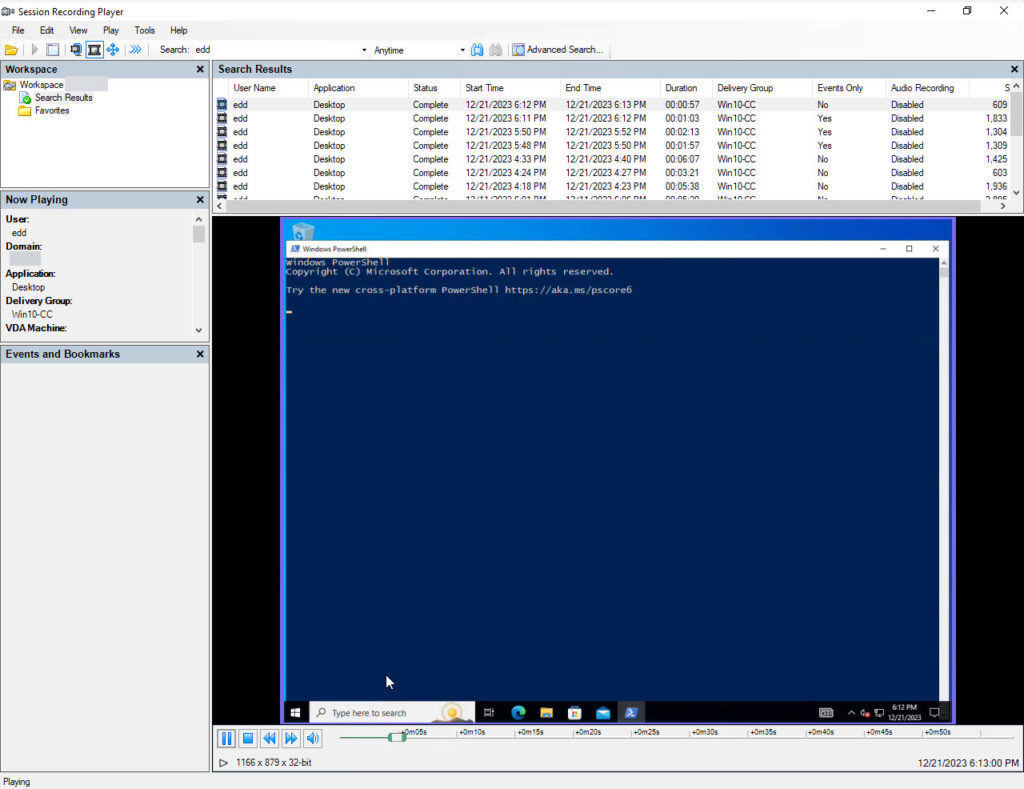Screen dimensions: 1024x789
Task: Click the Play toolbar arrow icon
Action: click(x=35, y=50)
